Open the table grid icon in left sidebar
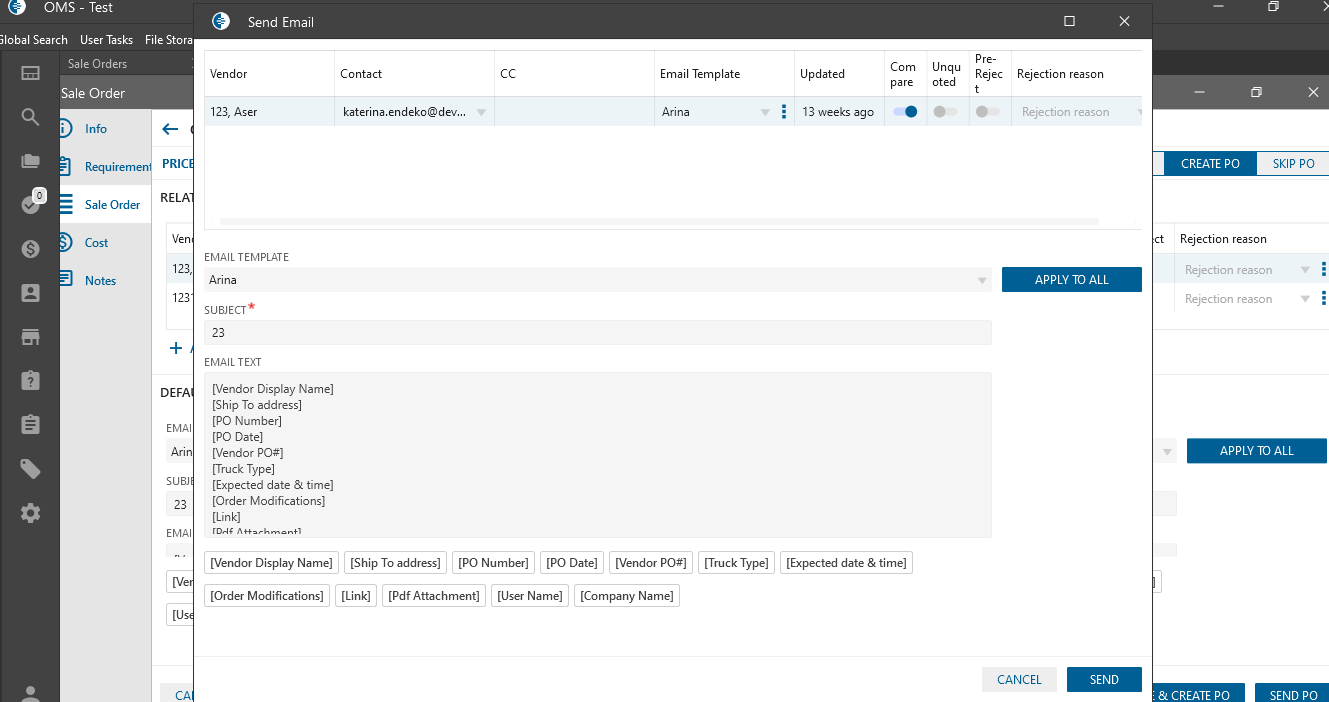 (30, 73)
